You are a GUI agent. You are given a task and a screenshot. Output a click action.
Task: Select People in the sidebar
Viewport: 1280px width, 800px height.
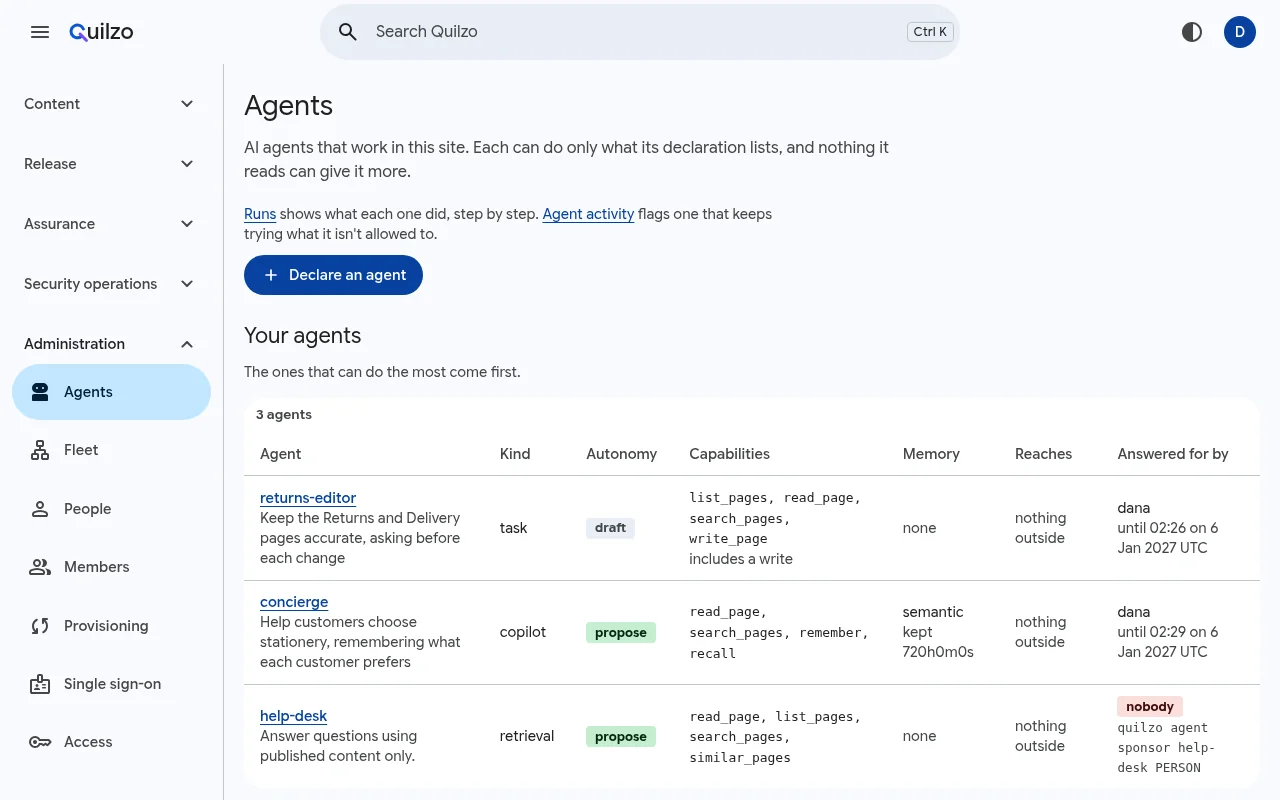pos(111,509)
